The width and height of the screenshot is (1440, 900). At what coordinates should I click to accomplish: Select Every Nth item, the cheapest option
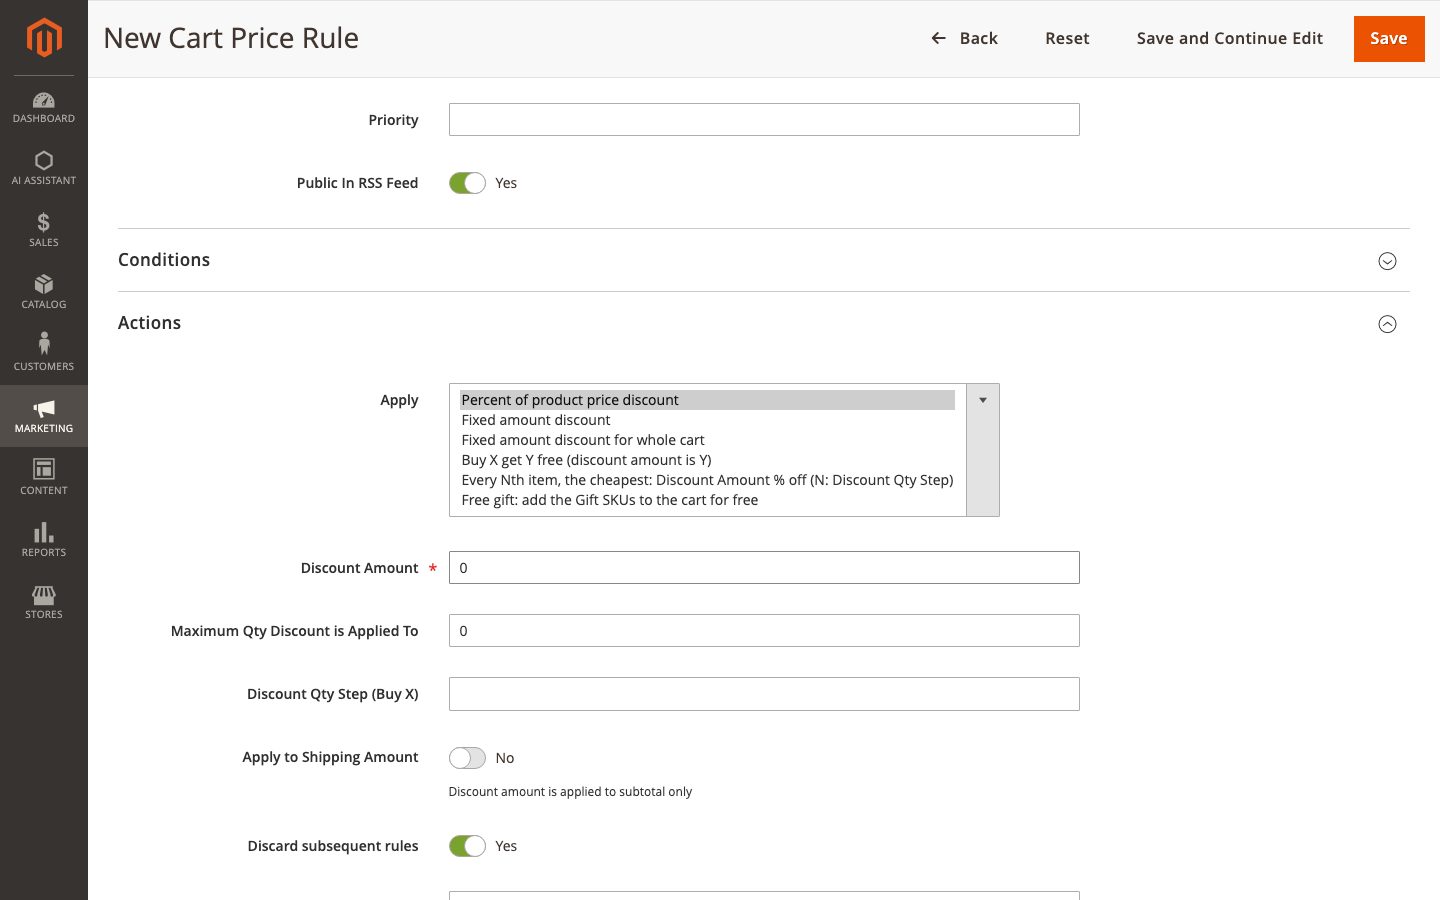707,480
